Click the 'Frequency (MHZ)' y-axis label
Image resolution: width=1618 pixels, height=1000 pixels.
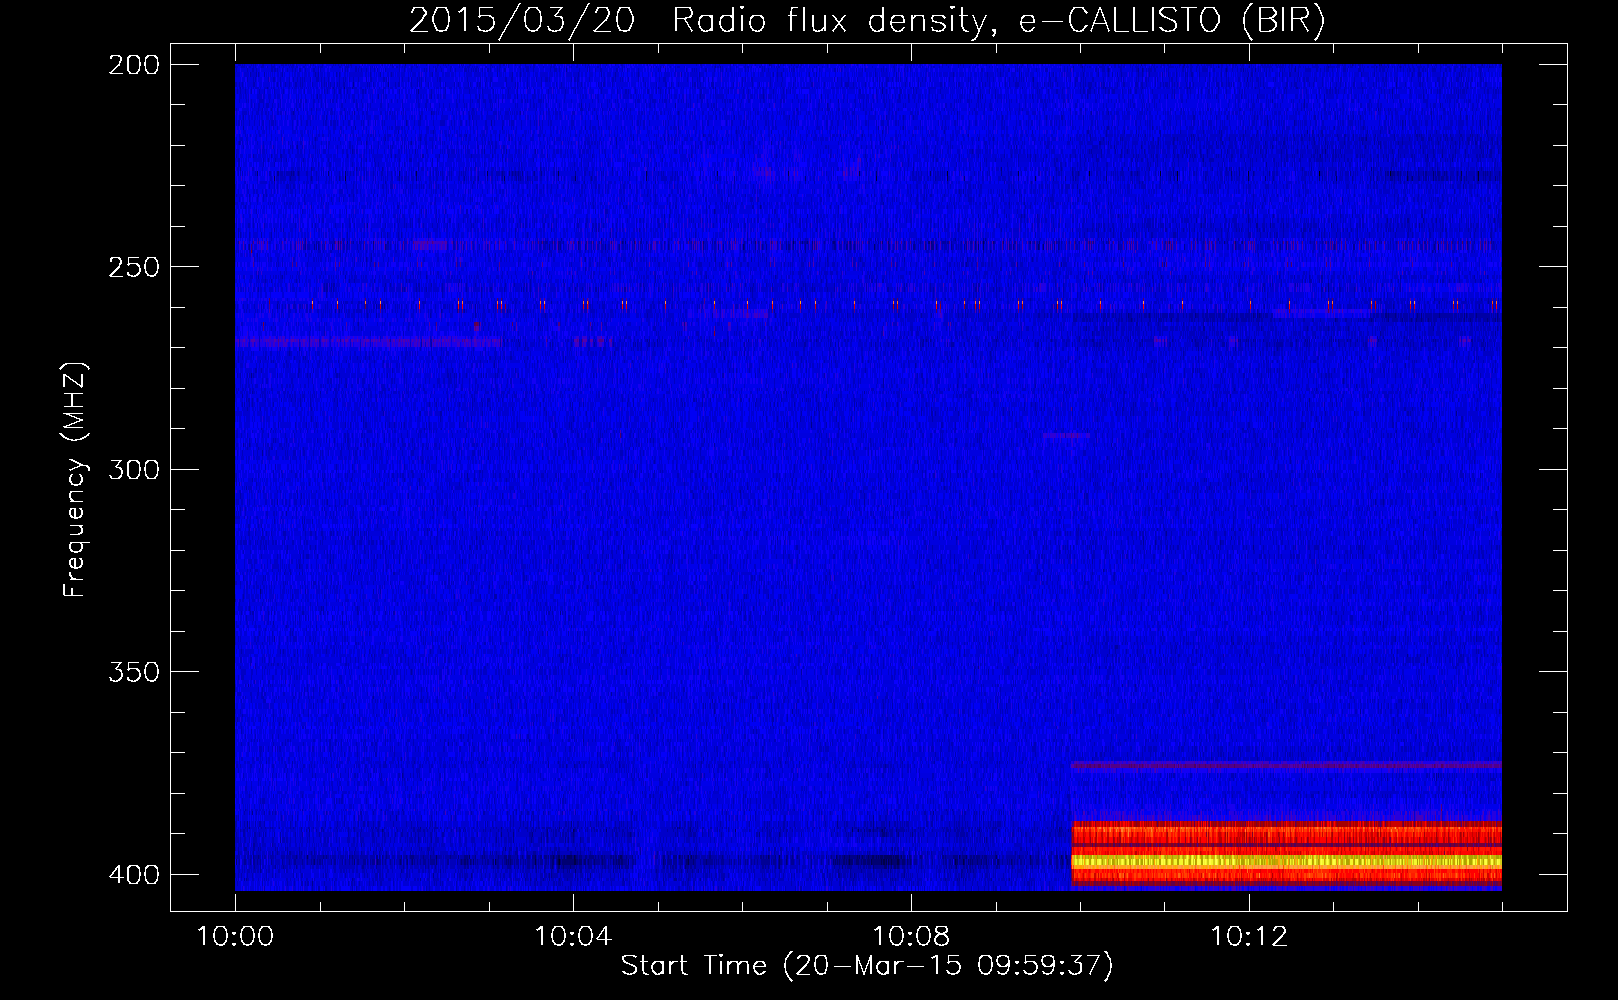[75, 480]
